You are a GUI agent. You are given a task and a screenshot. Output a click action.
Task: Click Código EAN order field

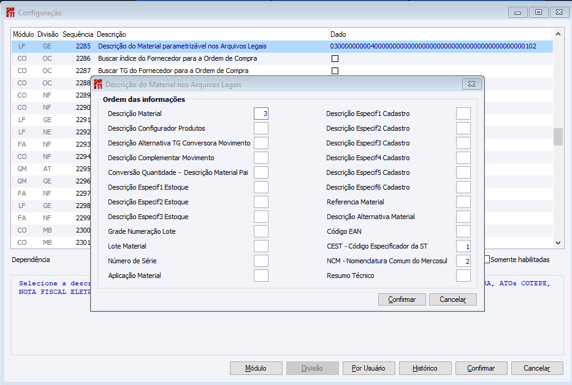click(463, 231)
